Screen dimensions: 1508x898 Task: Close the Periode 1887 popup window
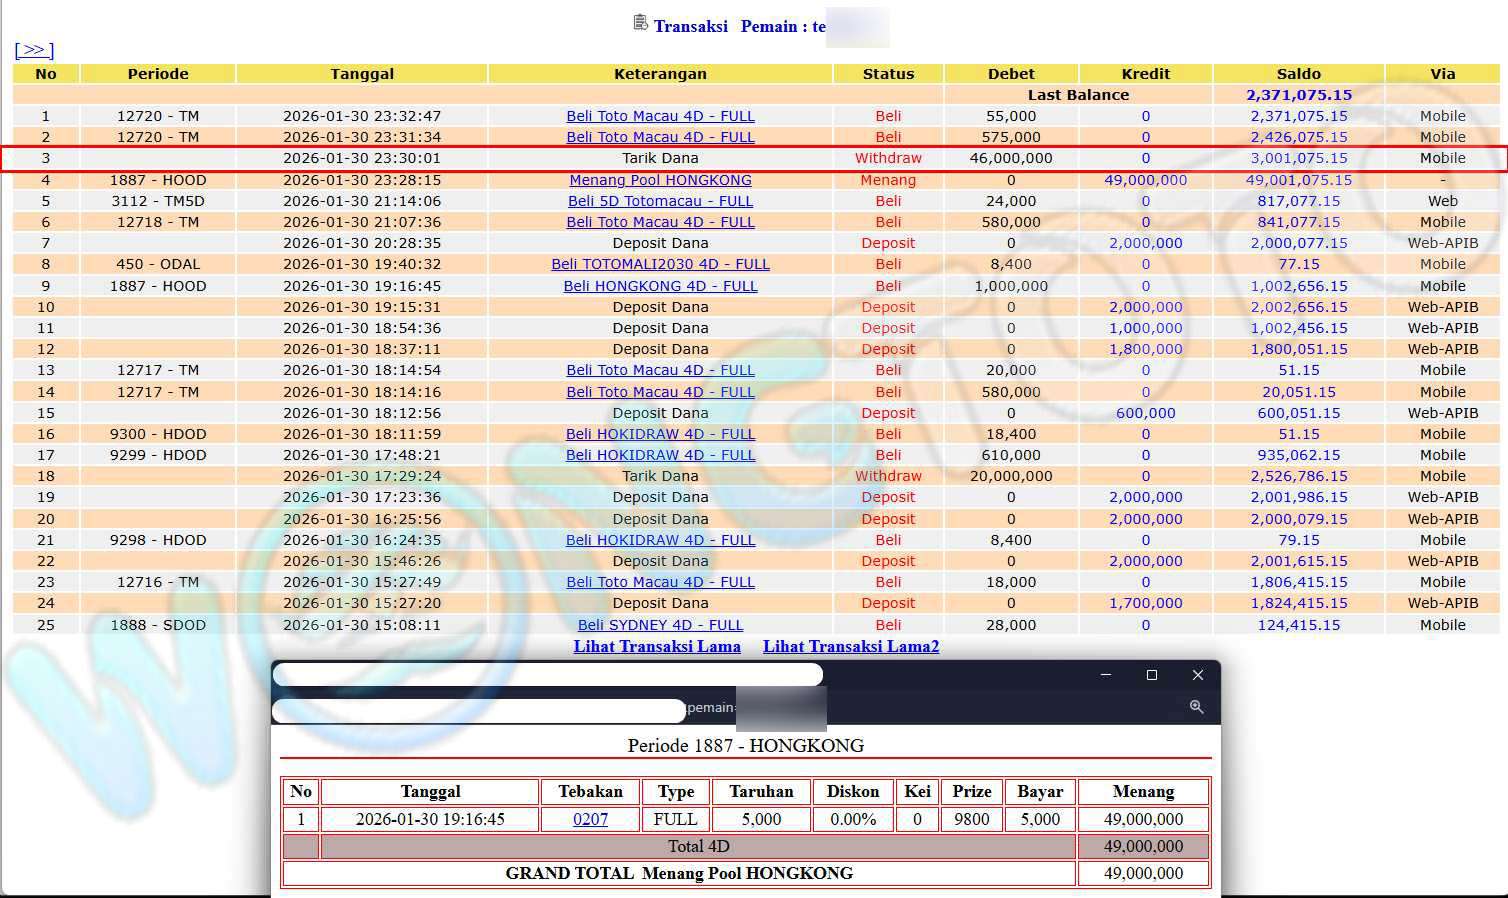tap(1197, 675)
